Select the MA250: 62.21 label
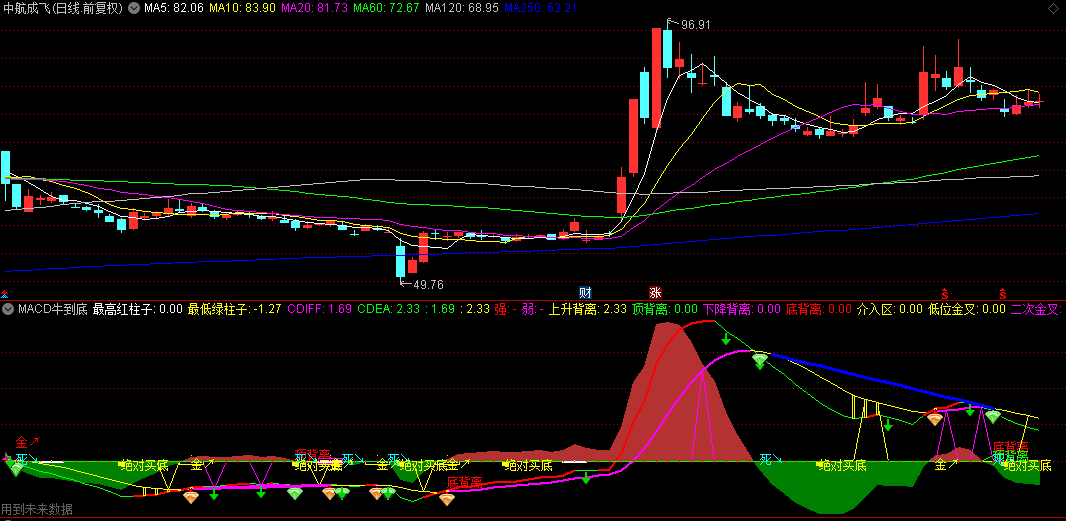This screenshot has width=1066, height=521. coord(540,8)
